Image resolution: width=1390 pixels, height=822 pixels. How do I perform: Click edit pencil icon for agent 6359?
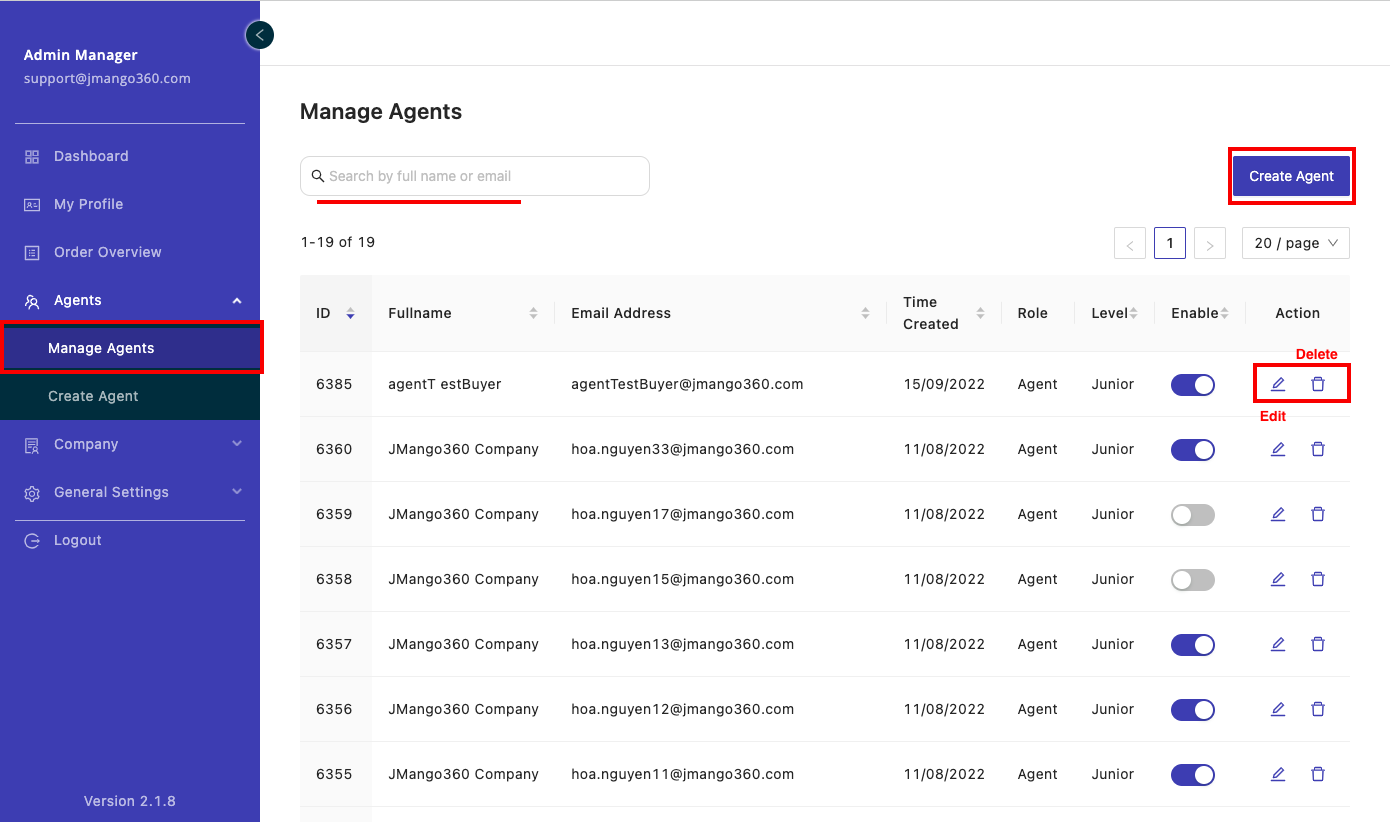point(1277,514)
